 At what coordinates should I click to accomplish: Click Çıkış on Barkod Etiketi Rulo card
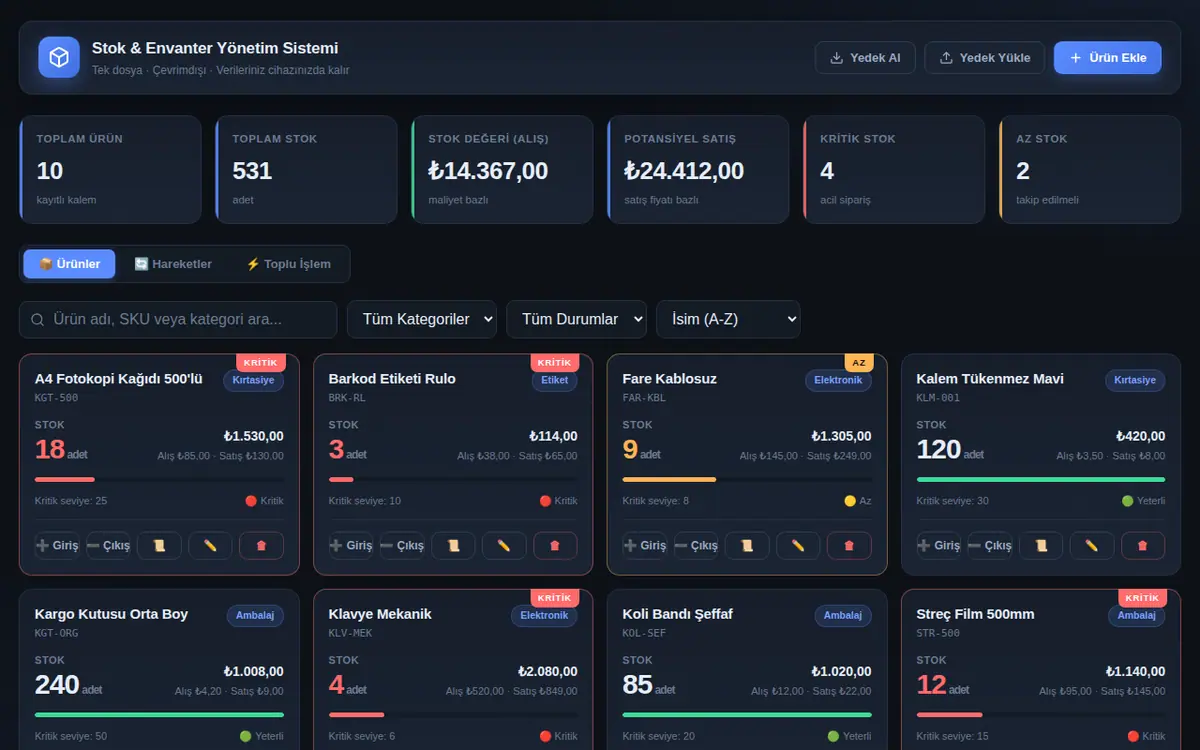402,545
